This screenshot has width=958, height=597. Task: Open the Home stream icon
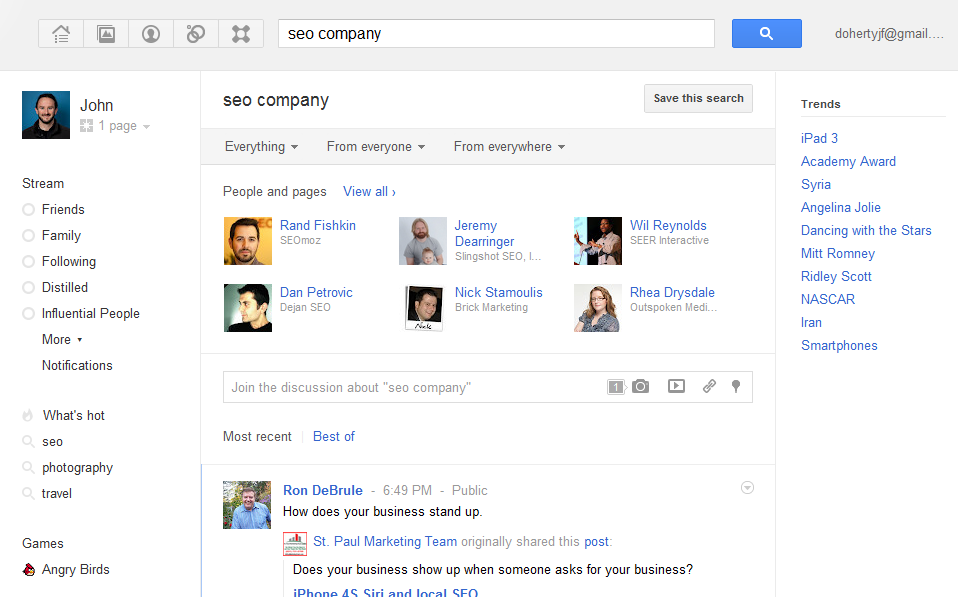[x=61, y=34]
